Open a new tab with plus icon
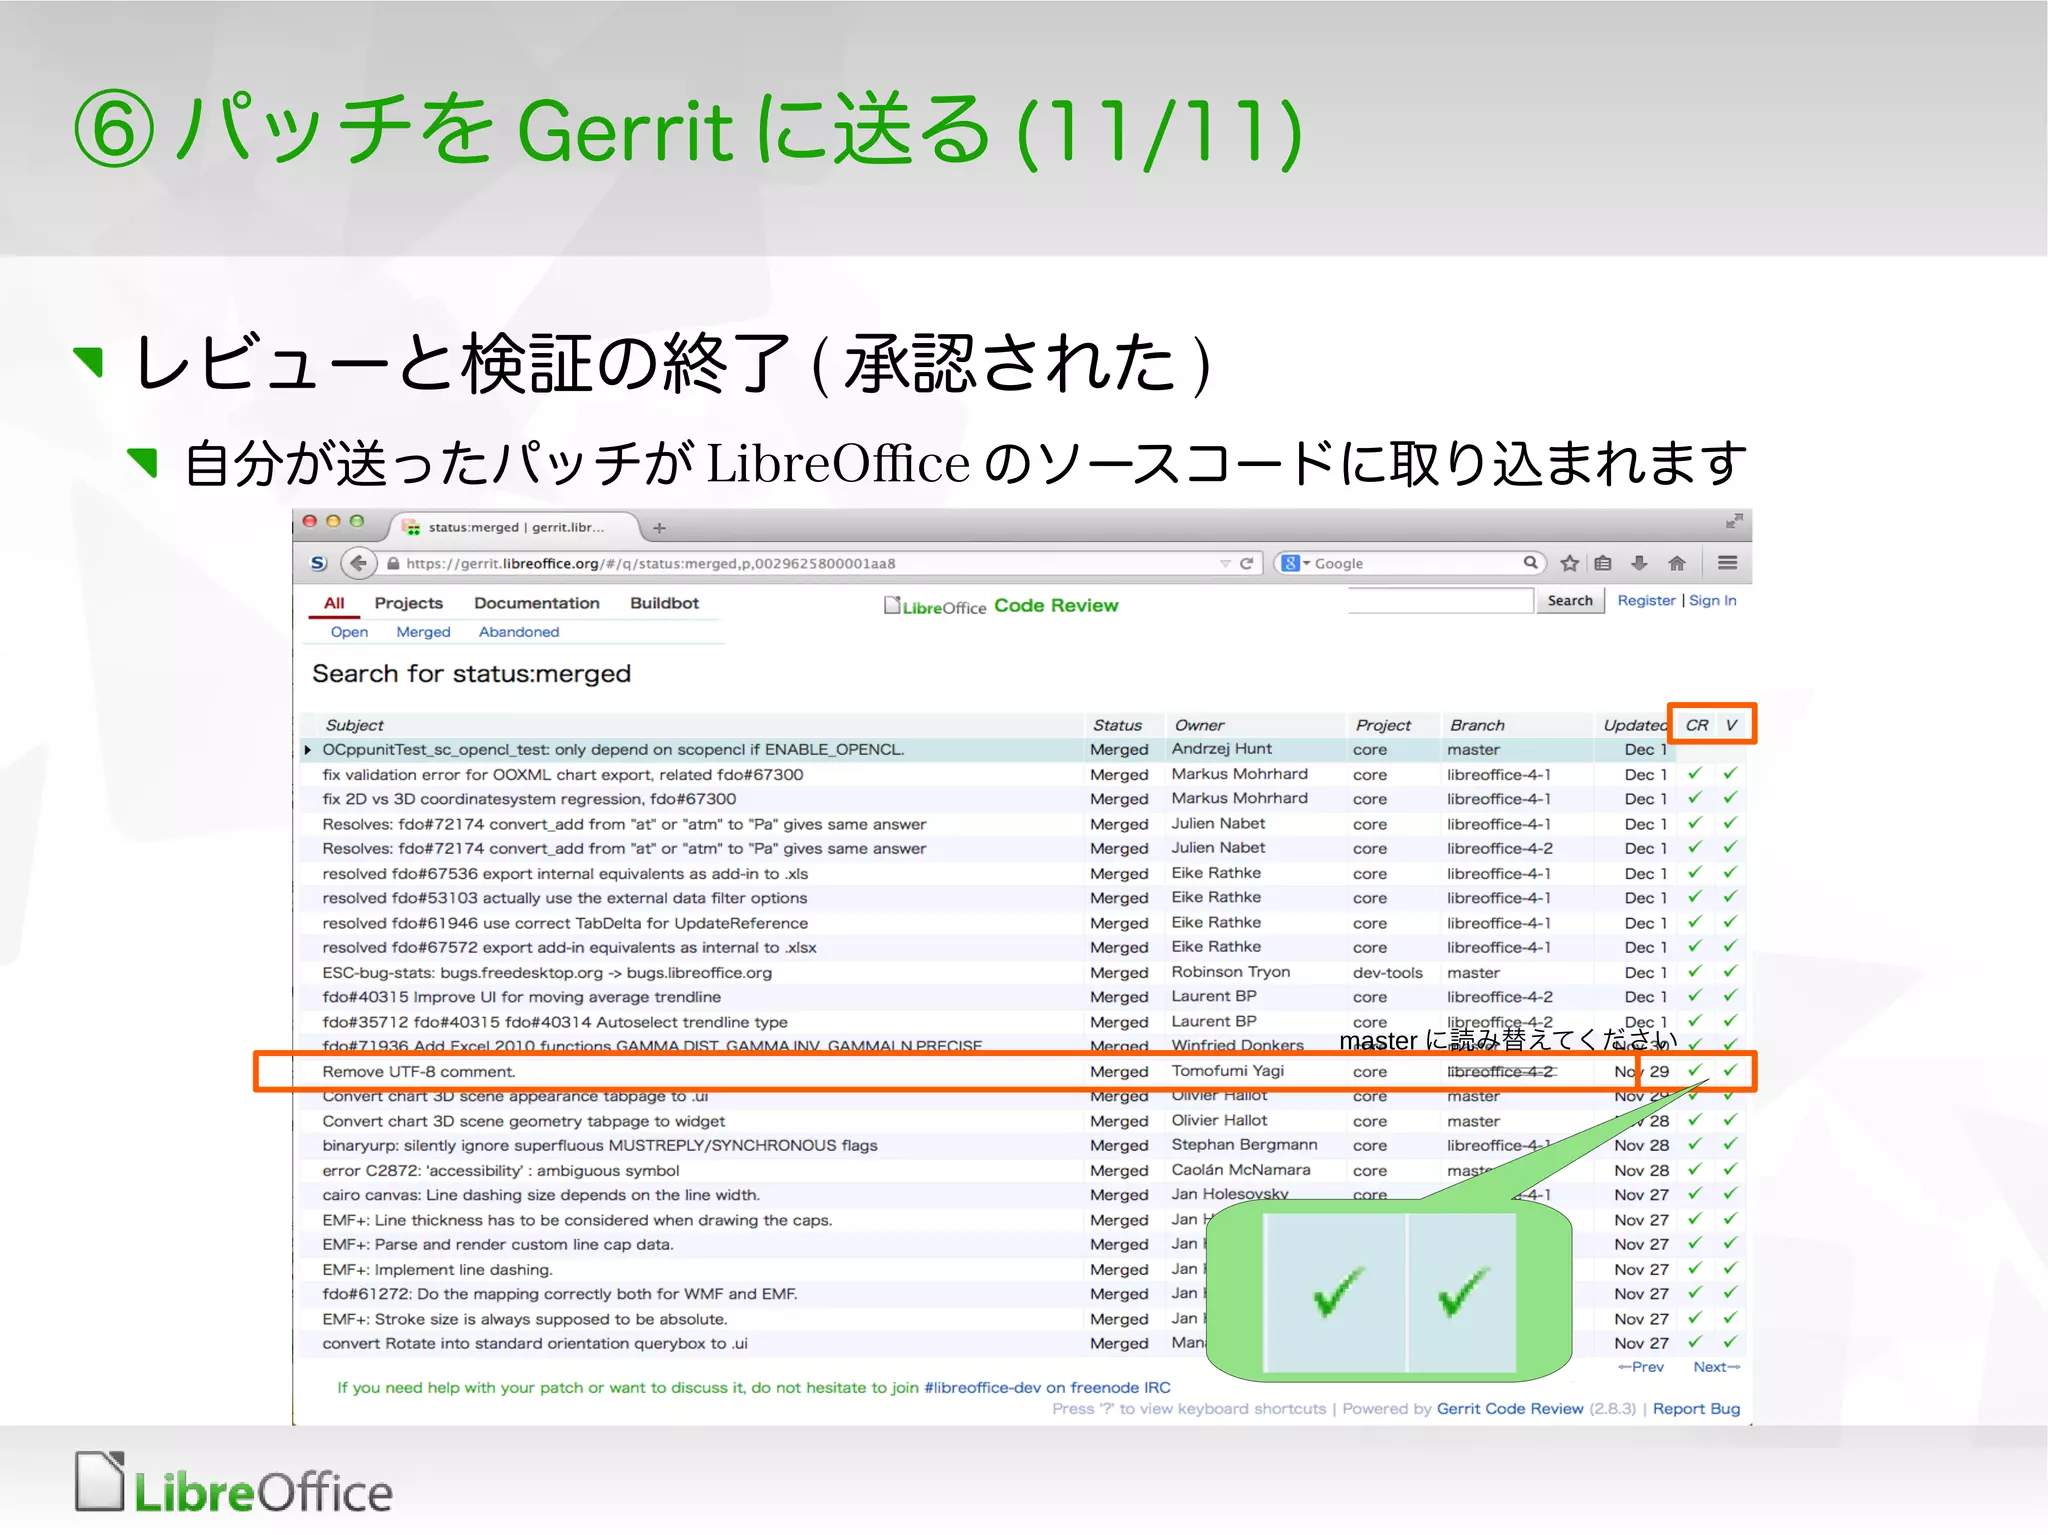This screenshot has width=2048, height=1535. [x=659, y=527]
